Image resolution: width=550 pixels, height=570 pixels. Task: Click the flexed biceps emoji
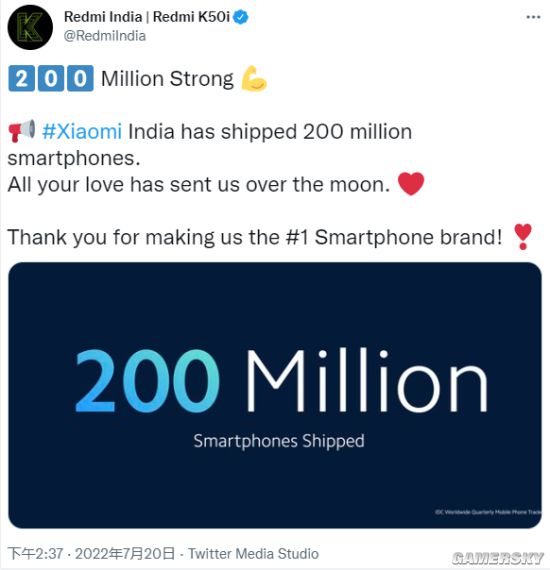pos(254,79)
